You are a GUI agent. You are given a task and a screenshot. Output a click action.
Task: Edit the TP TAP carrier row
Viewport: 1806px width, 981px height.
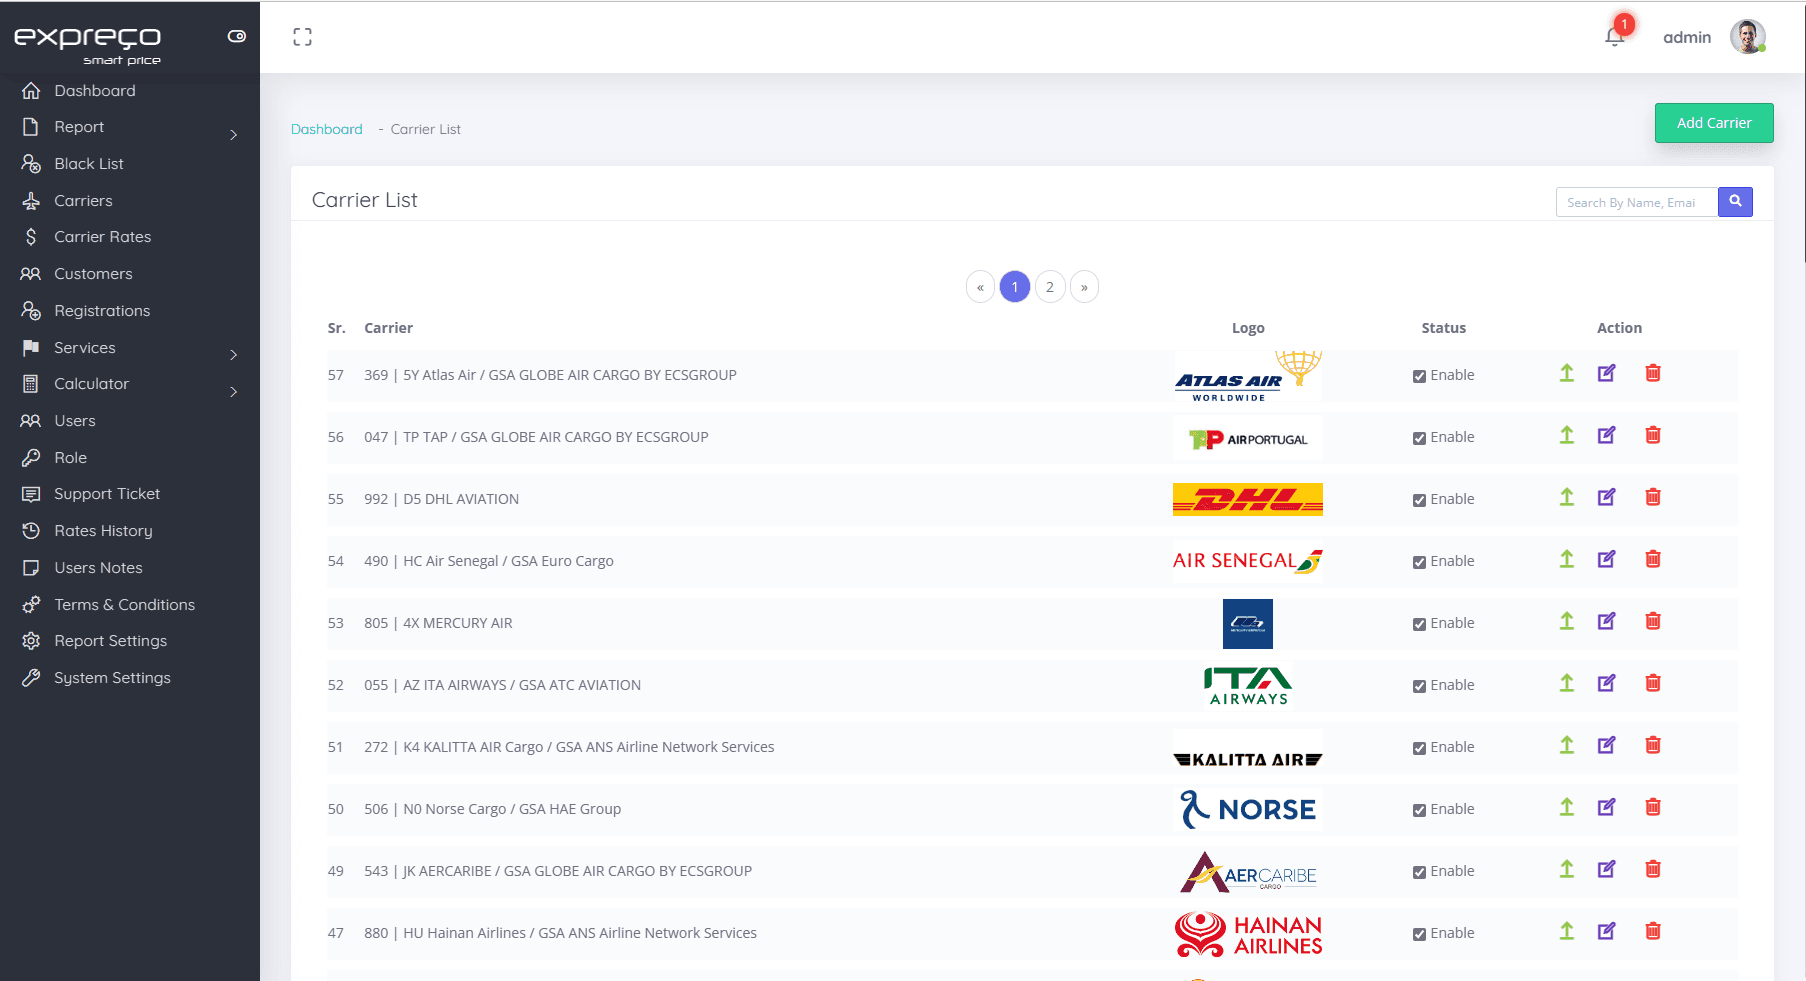1607,435
